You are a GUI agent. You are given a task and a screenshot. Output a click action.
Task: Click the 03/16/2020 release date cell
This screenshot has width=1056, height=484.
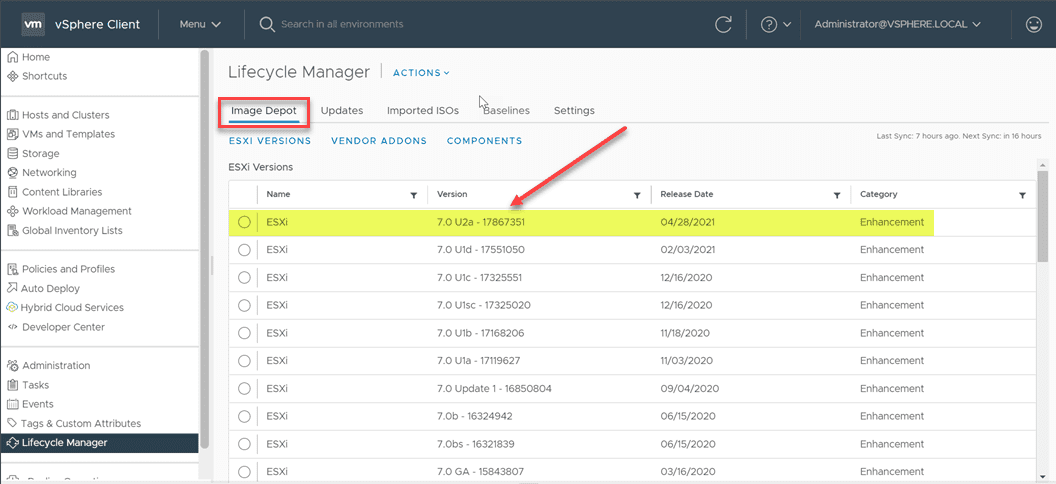point(688,471)
